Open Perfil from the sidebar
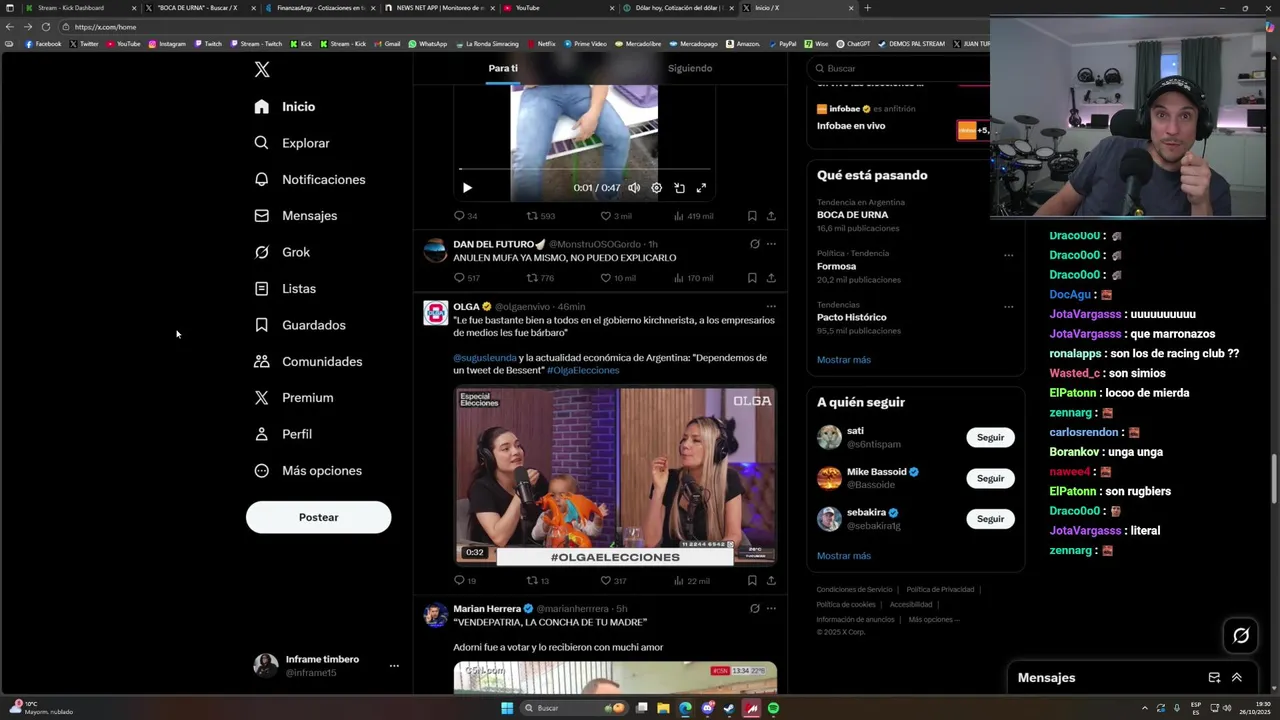This screenshot has width=1280, height=720. coord(283,434)
